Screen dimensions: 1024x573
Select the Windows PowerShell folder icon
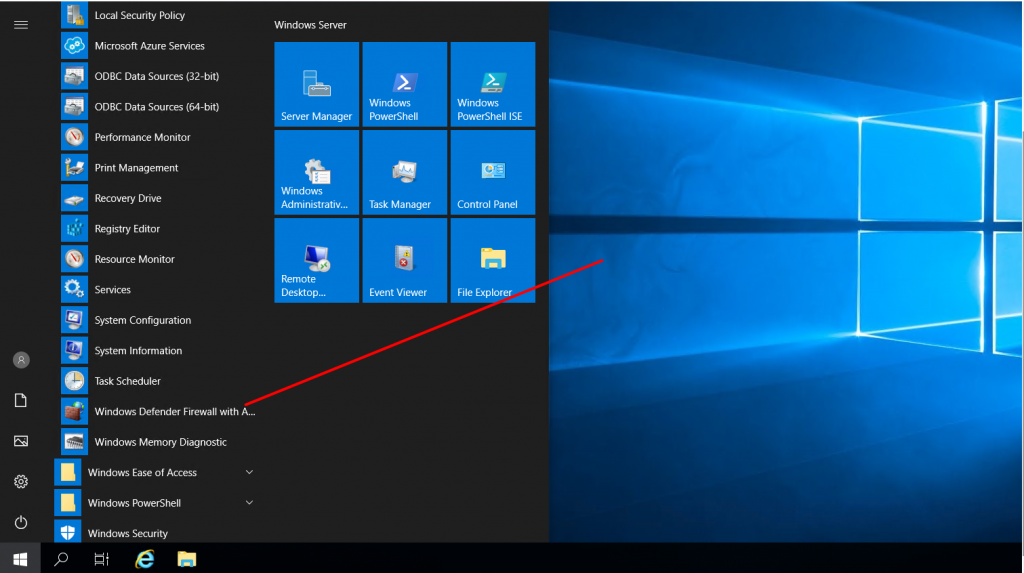coord(68,502)
